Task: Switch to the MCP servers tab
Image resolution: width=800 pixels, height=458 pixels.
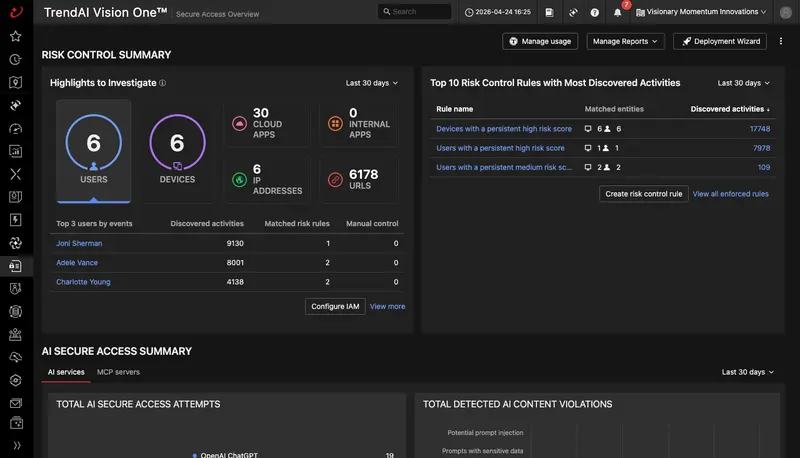Action: (x=118, y=372)
